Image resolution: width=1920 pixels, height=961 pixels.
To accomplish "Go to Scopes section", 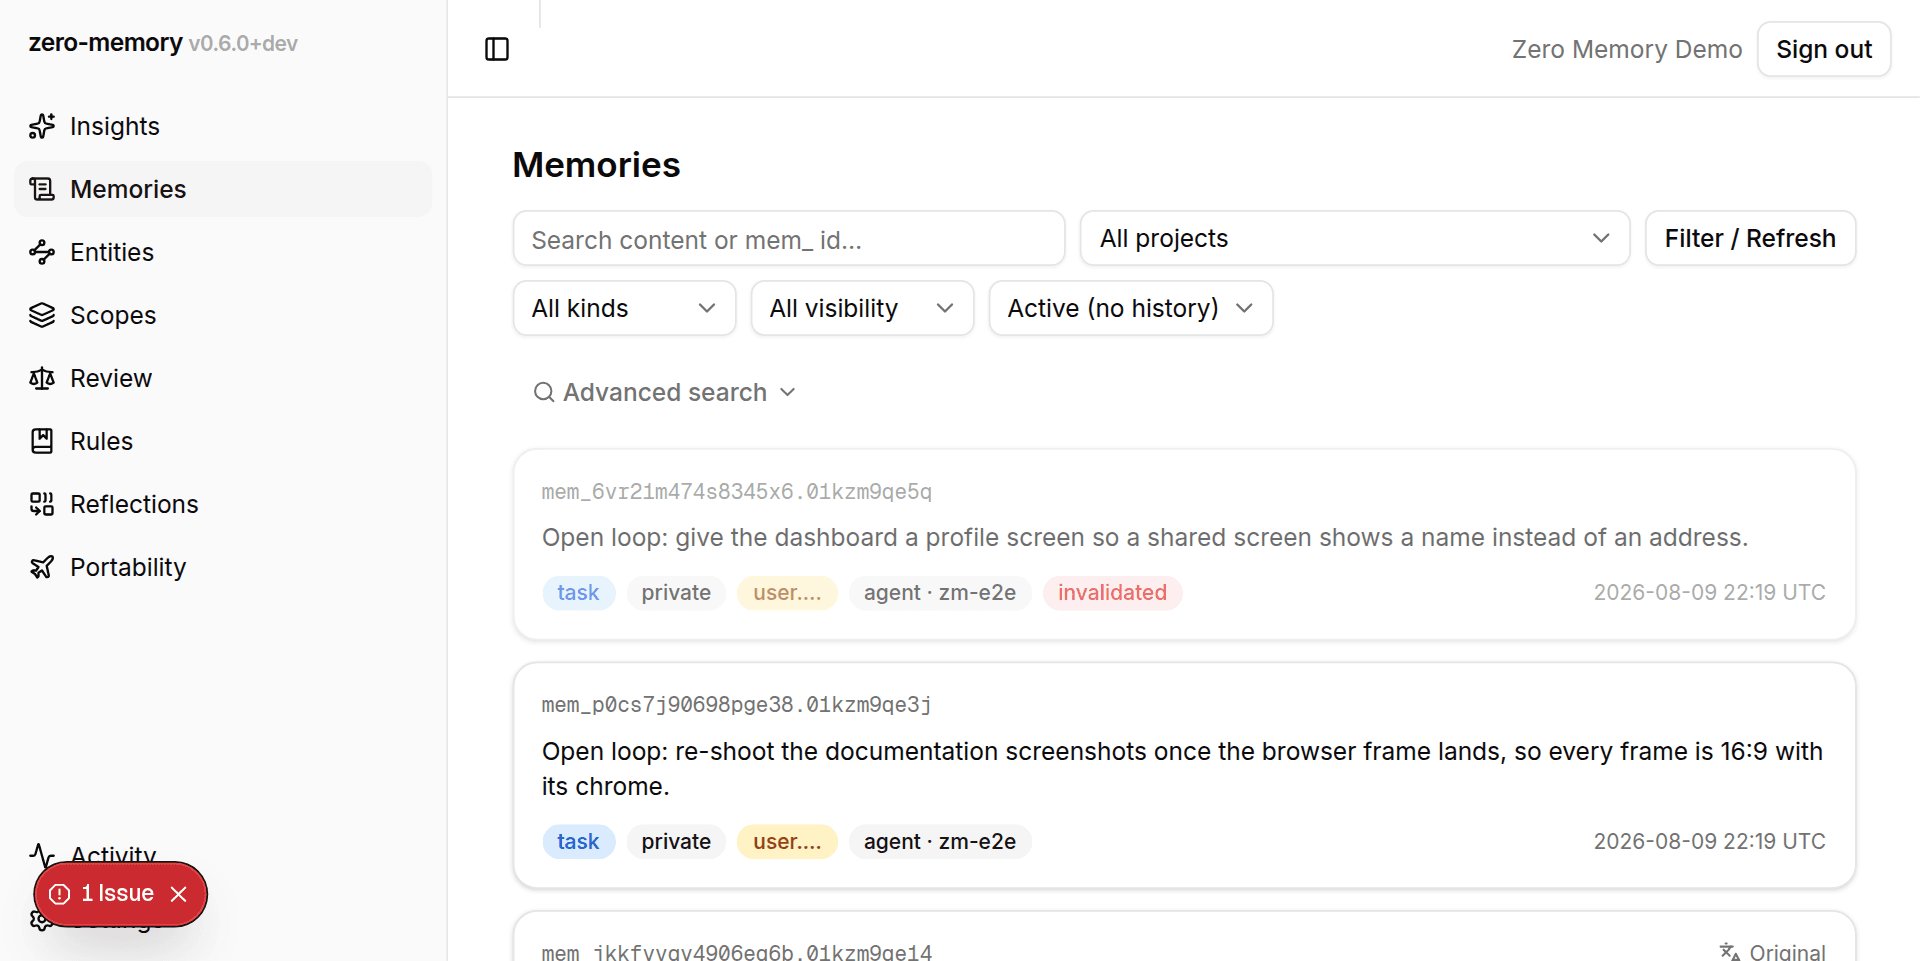I will point(223,315).
